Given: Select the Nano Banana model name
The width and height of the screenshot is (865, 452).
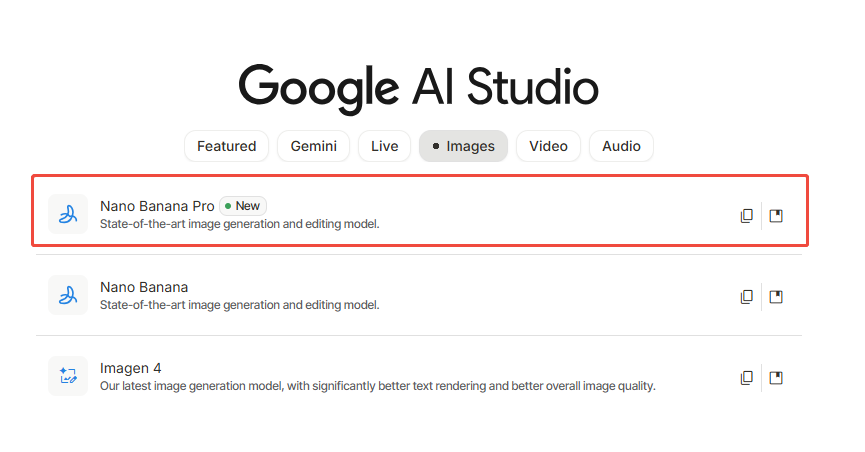Looking at the screenshot, I should click(144, 287).
